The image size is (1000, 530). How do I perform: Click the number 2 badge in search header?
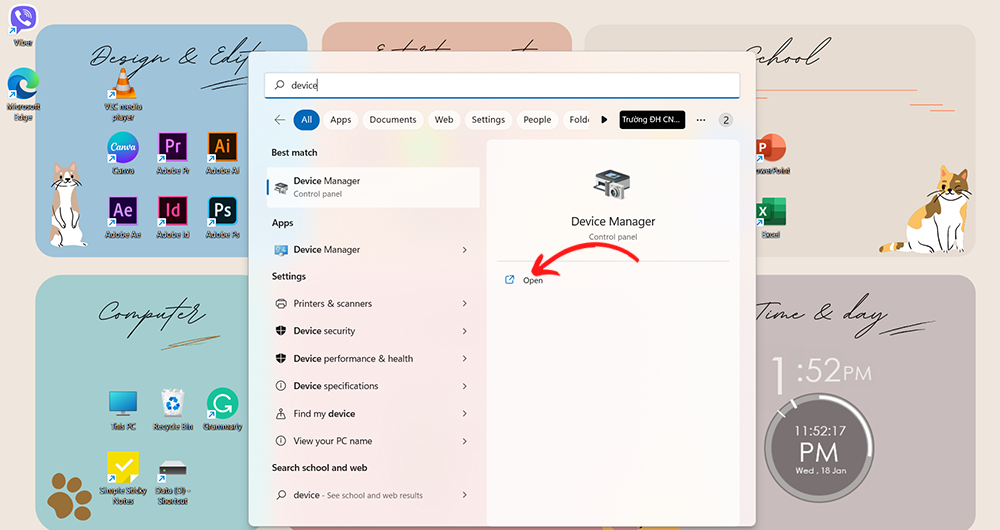point(726,120)
